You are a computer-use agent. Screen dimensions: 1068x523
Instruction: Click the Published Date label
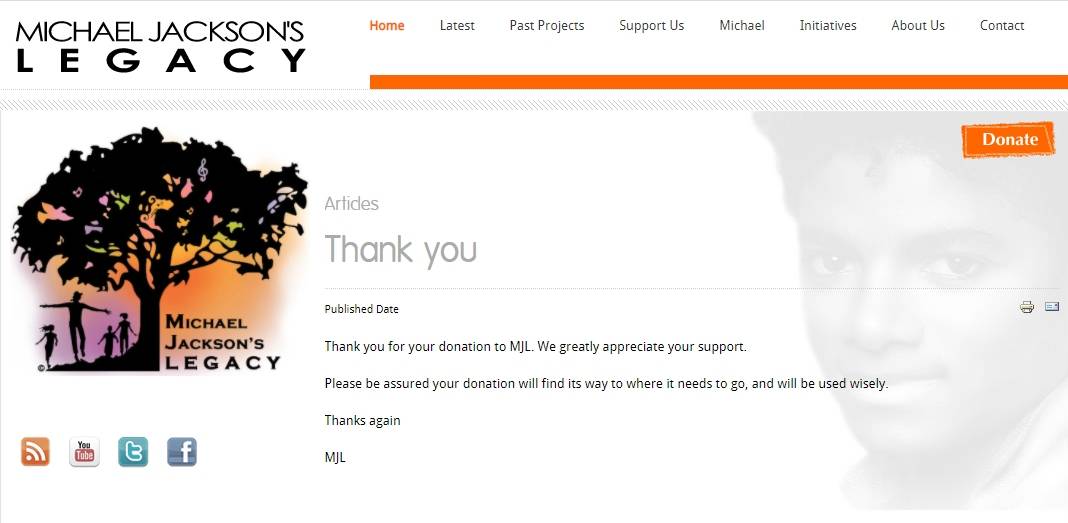[362, 309]
